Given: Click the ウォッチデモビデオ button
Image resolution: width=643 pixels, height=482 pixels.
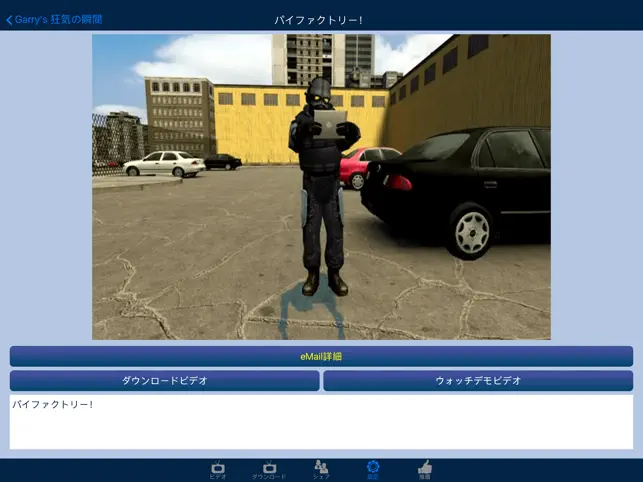Looking at the screenshot, I should [478, 380].
